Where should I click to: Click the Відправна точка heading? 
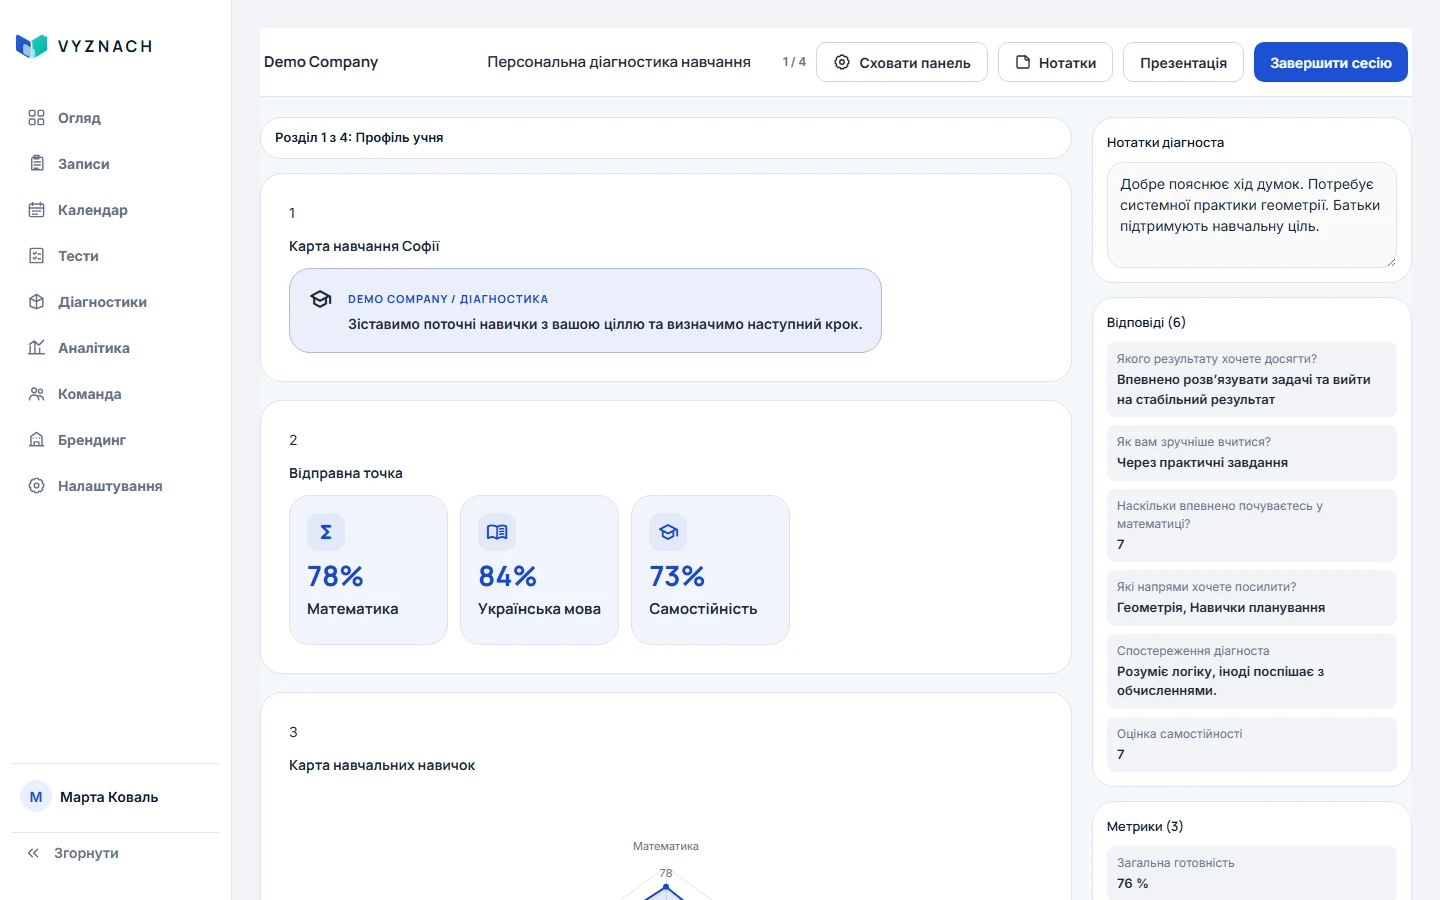pos(346,473)
